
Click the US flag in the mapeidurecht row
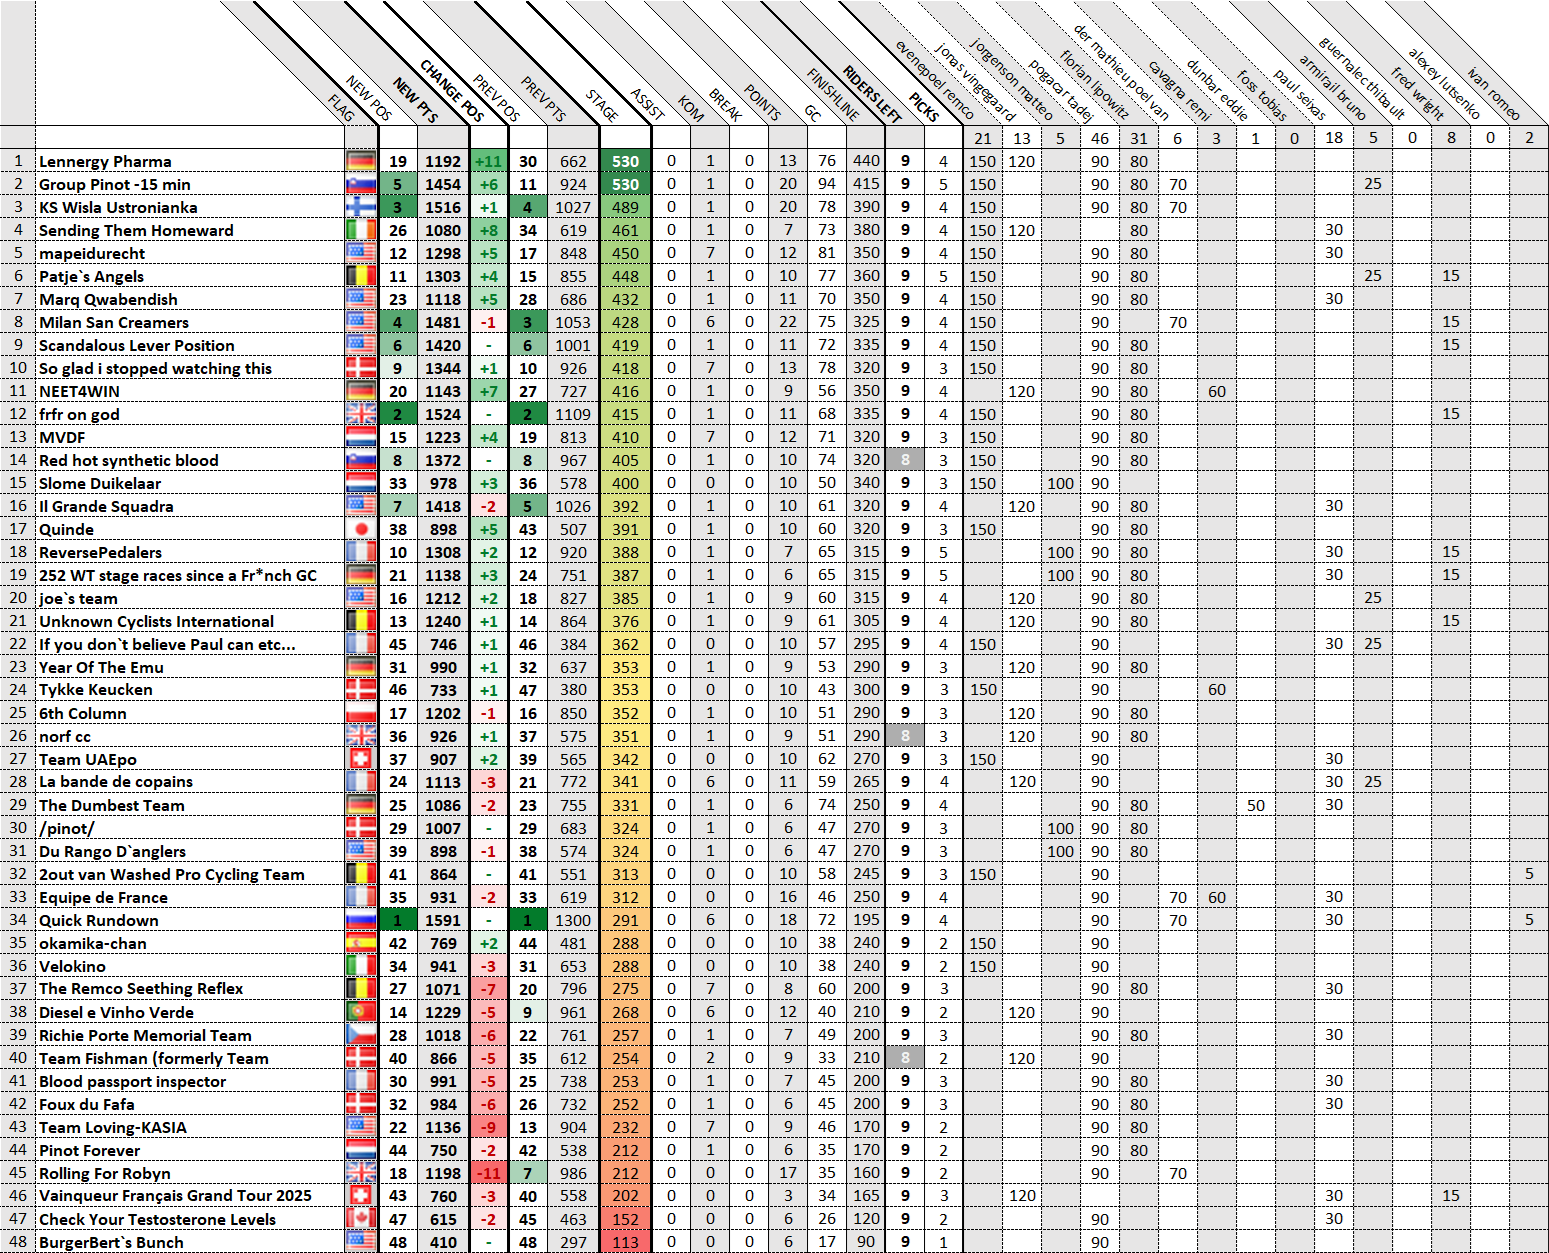(361, 253)
